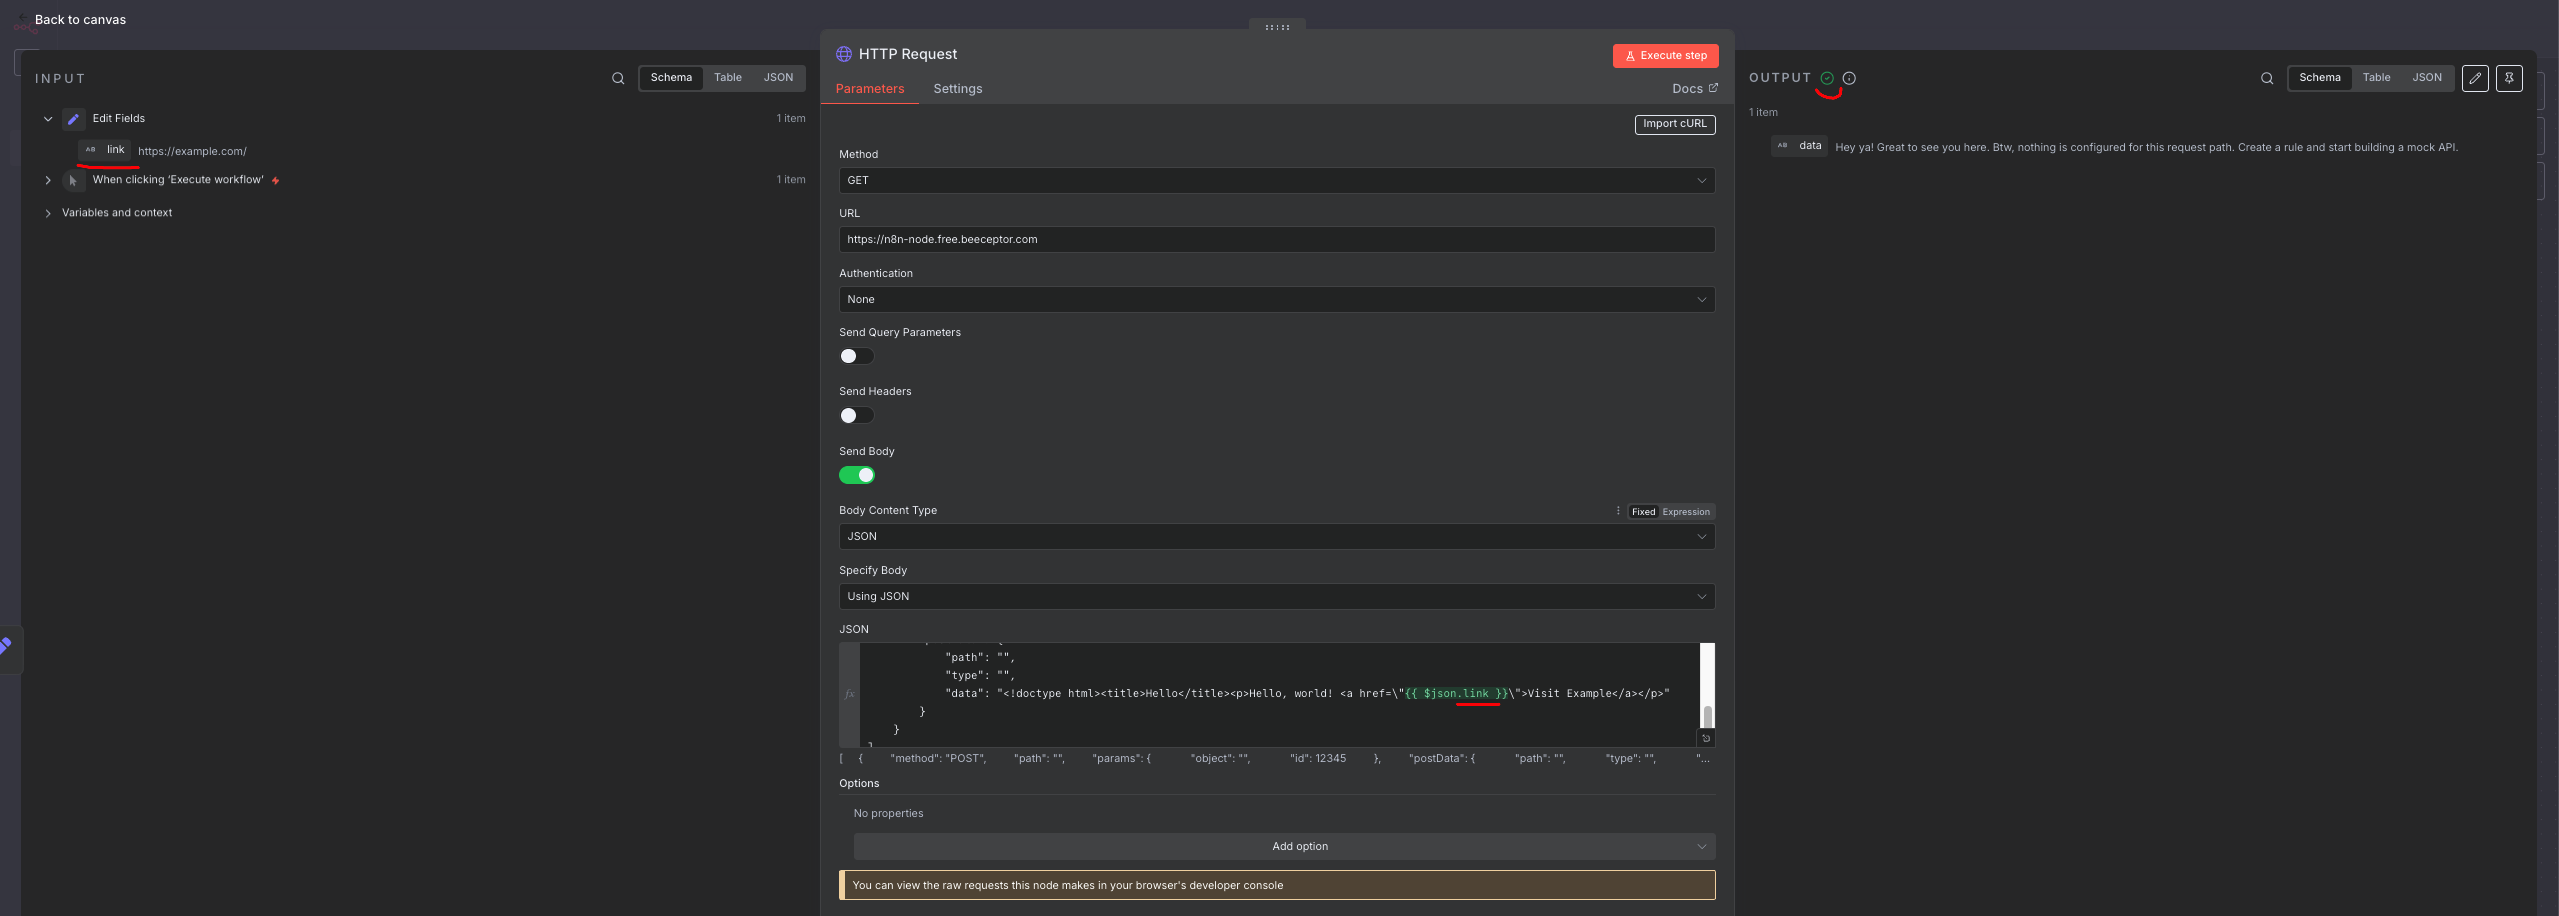
Task: Click the Body Content Type options dots
Action: (1618, 511)
